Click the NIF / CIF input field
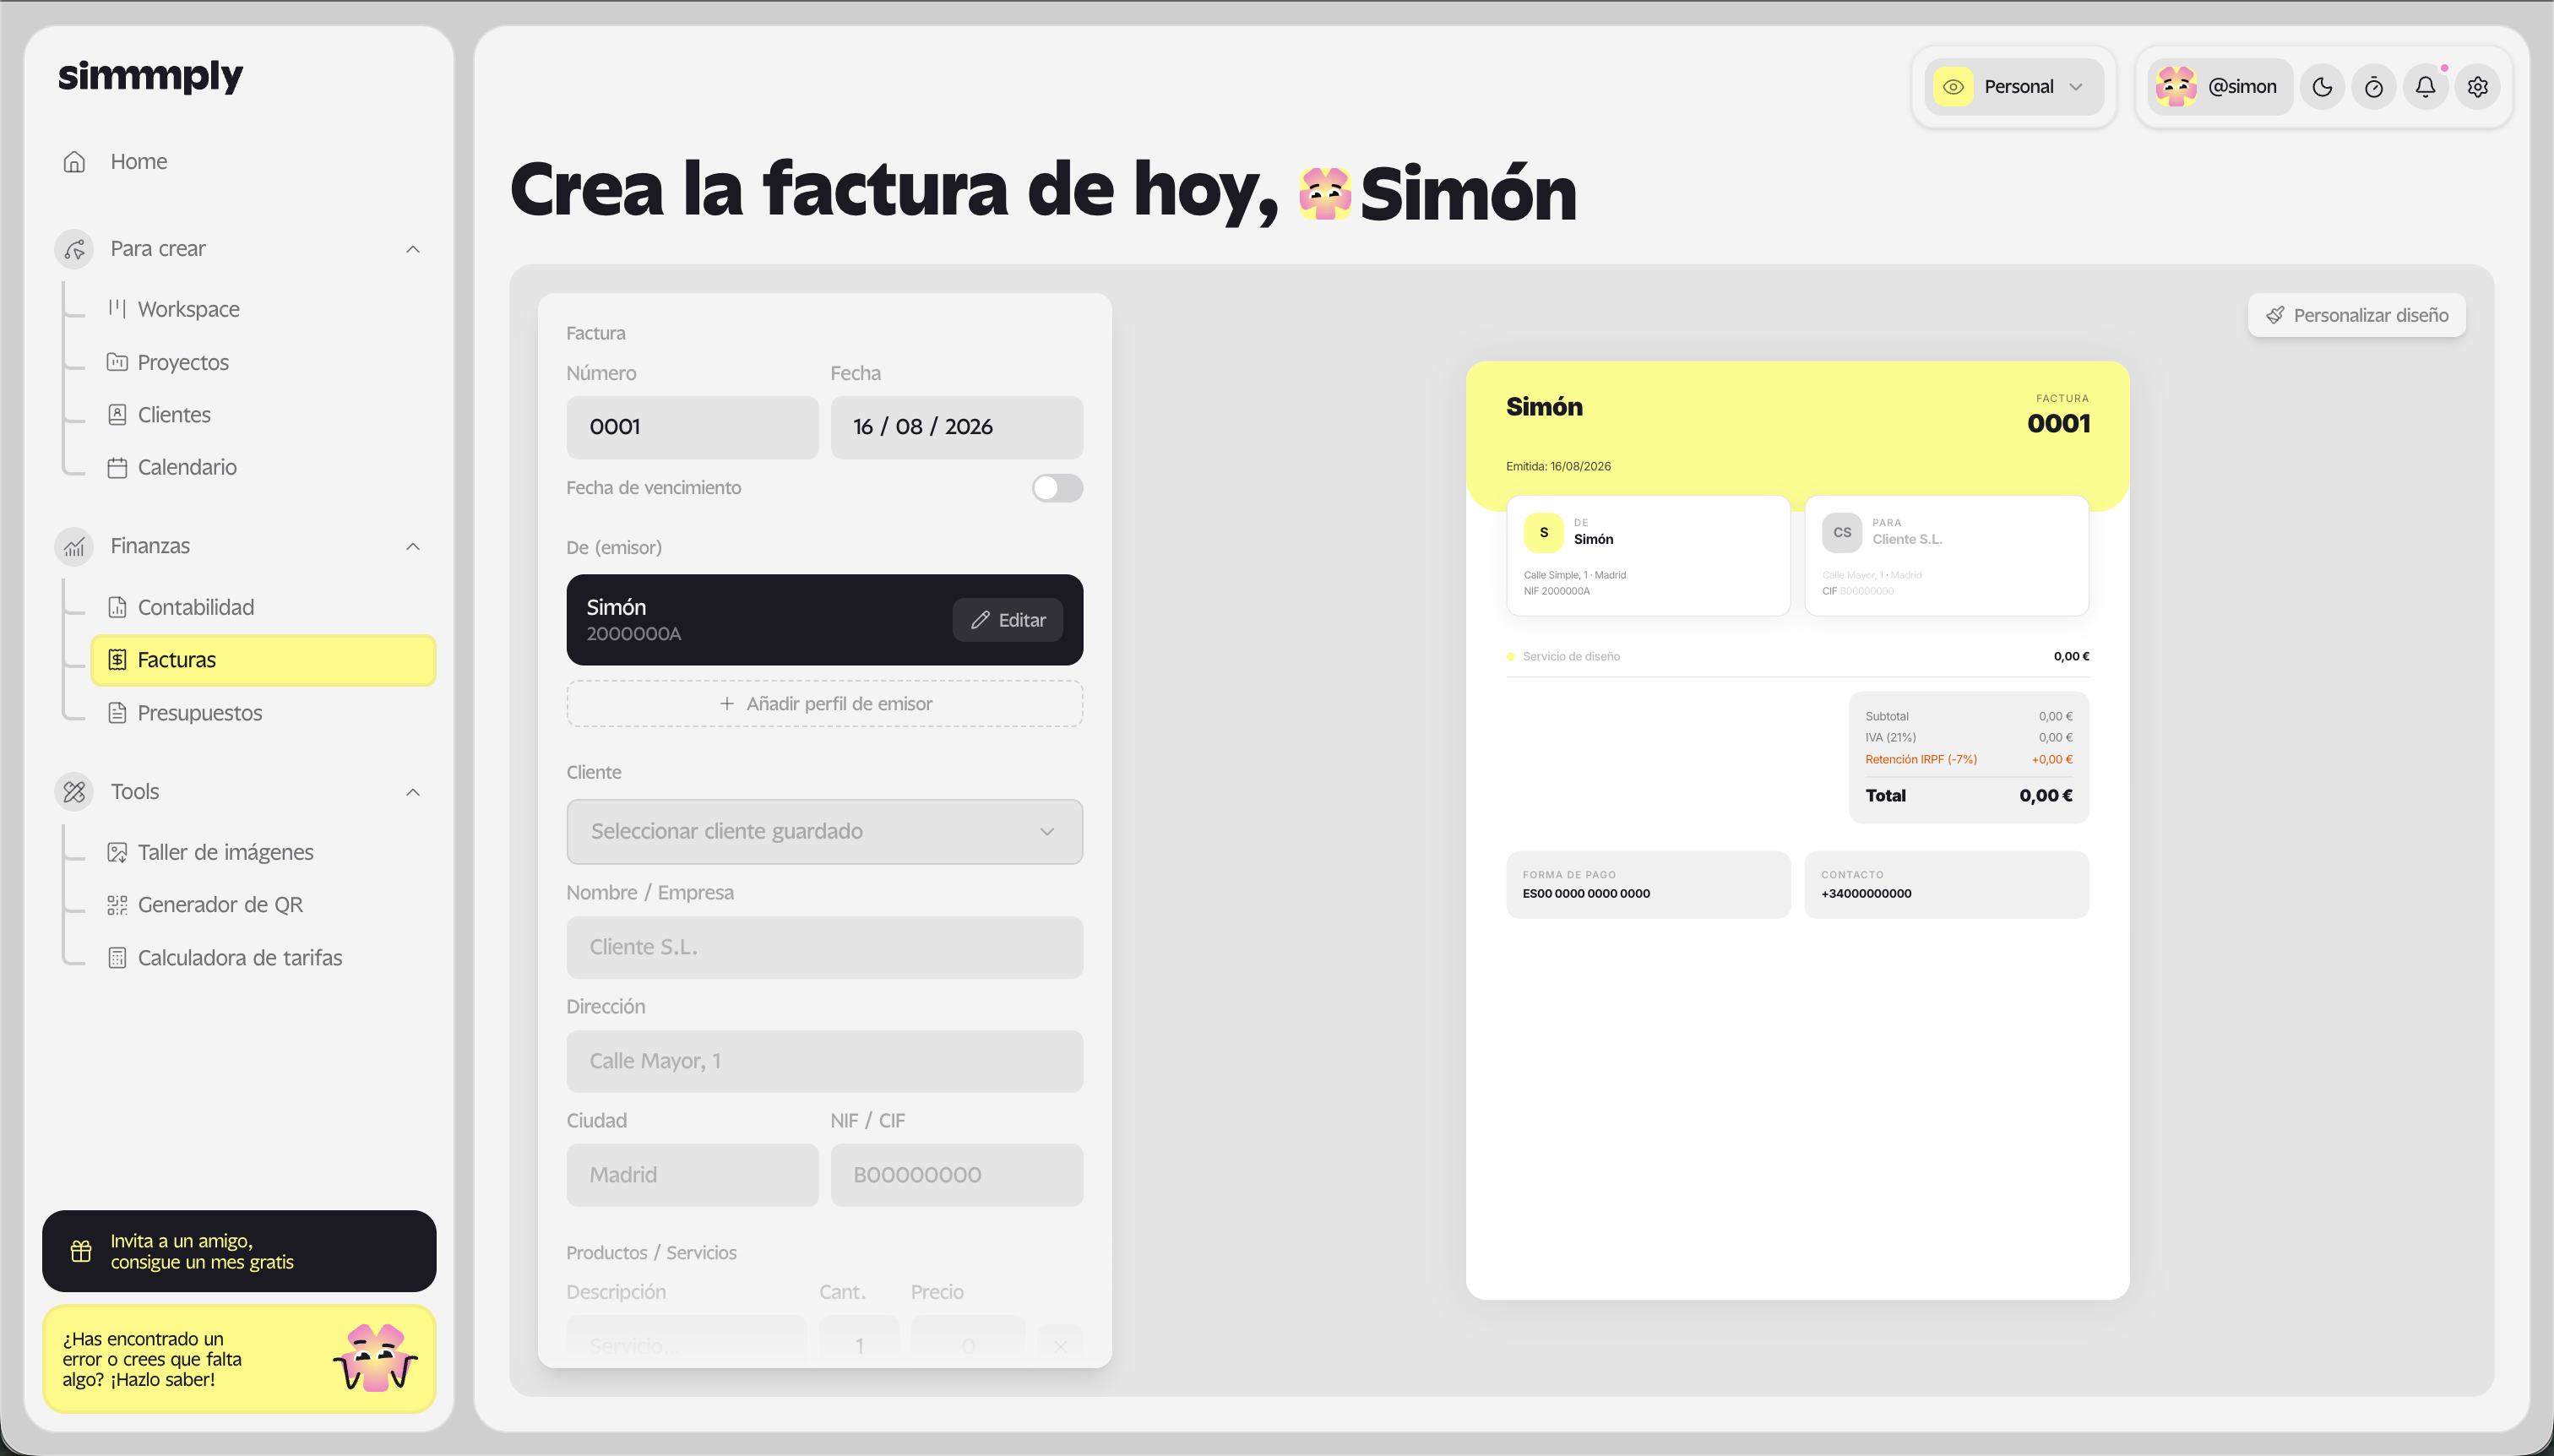2554x1456 pixels. pyautogui.click(x=956, y=1175)
